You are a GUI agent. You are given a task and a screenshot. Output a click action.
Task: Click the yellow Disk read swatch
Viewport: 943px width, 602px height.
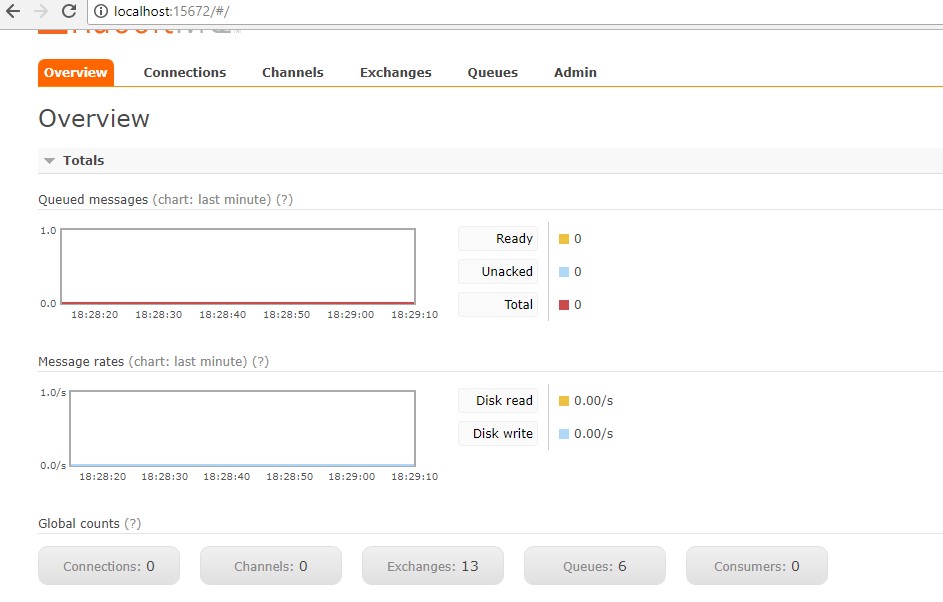point(564,401)
